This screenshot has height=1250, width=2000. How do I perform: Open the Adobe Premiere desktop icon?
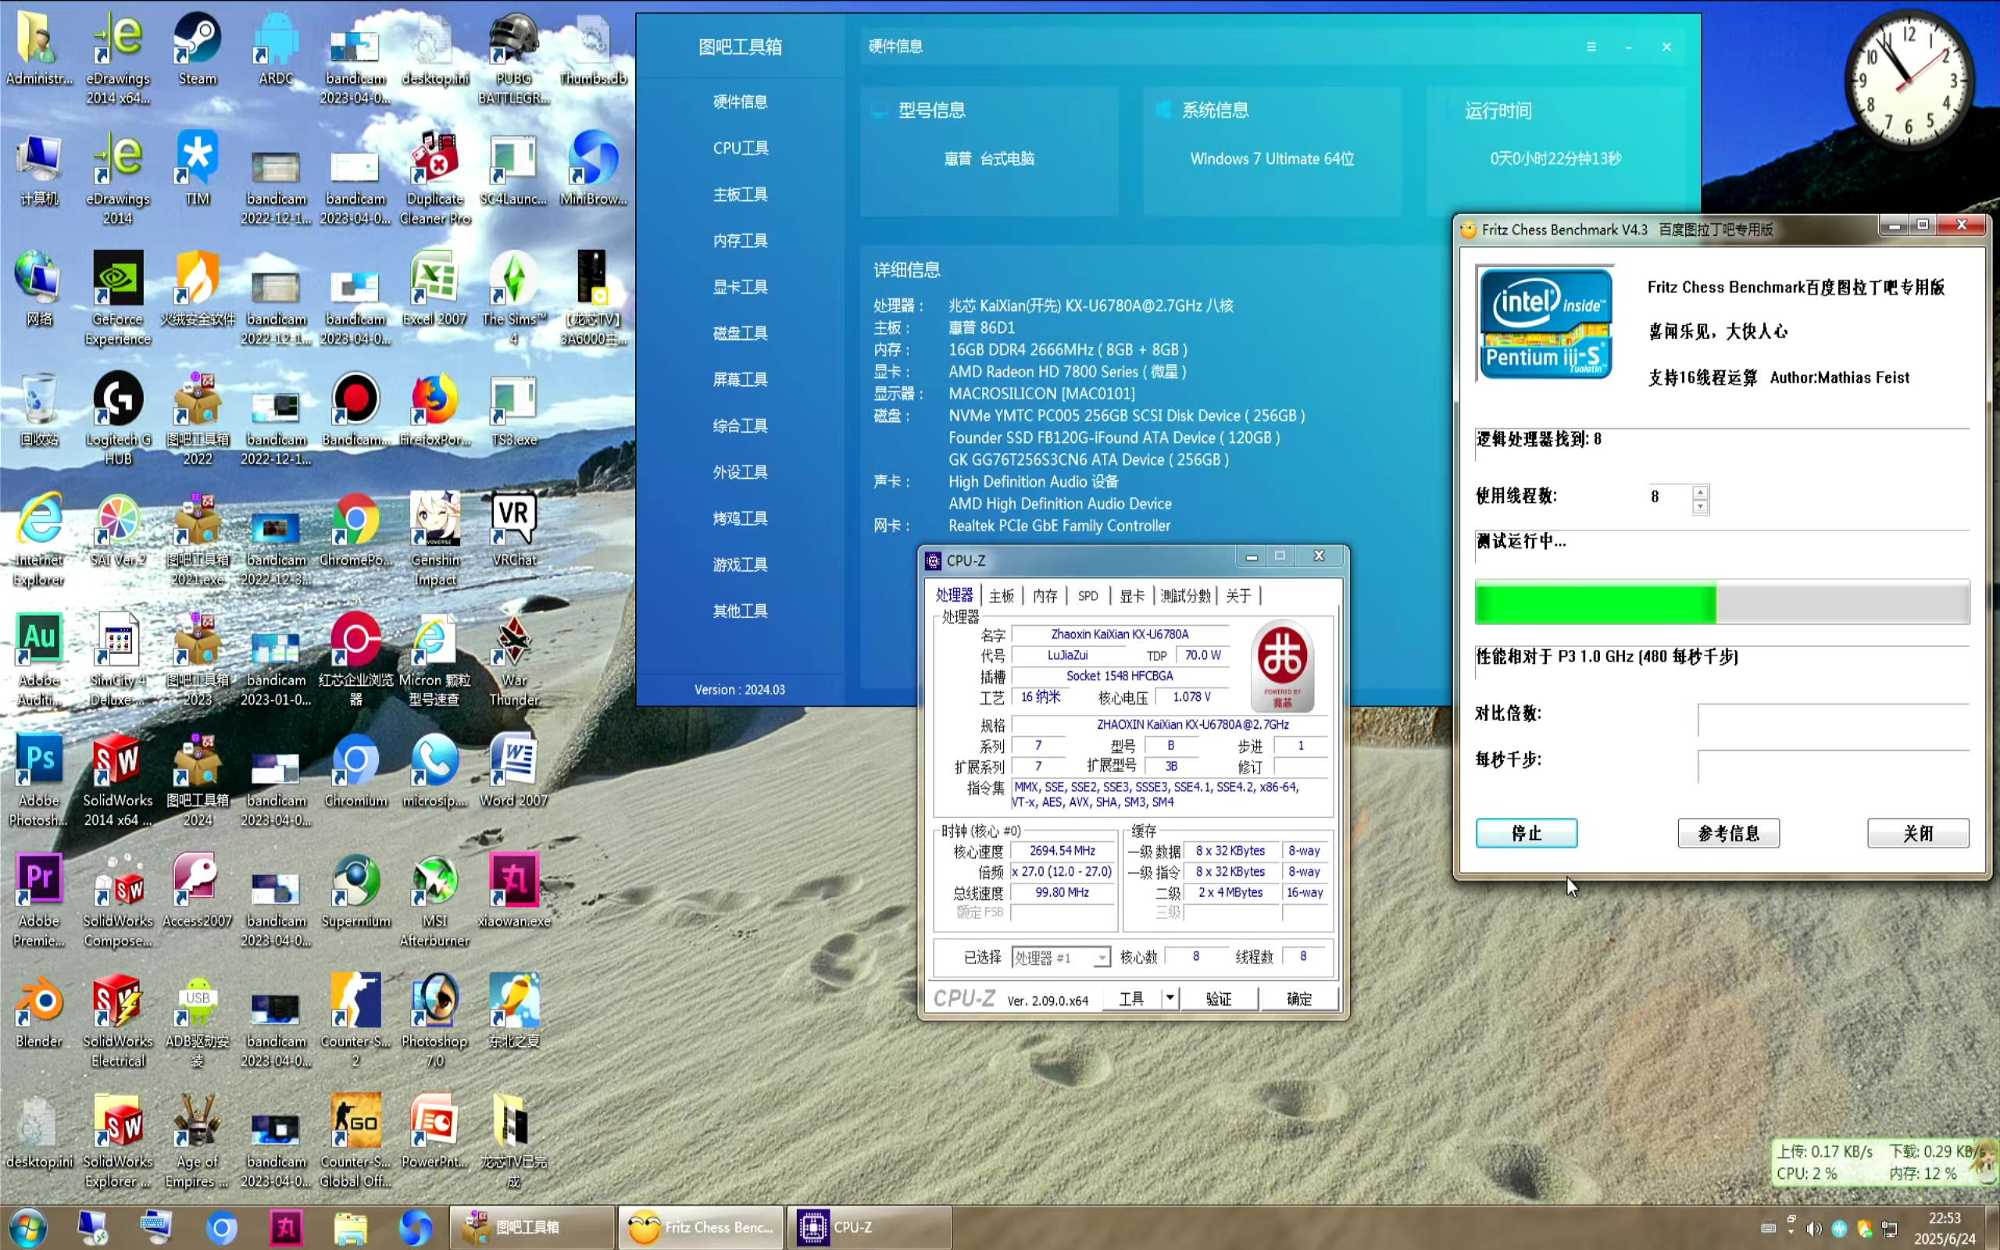[39, 900]
